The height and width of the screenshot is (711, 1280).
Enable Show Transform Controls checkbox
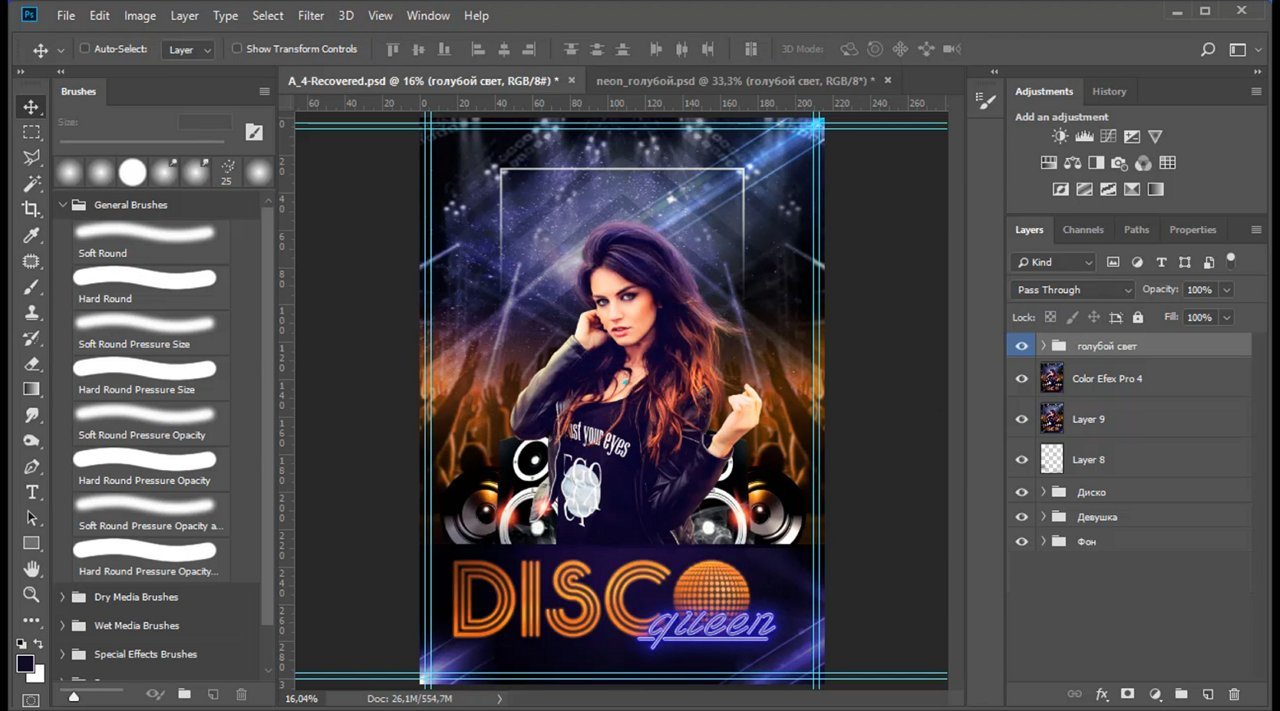pyautogui.click(x=237, y=48)
